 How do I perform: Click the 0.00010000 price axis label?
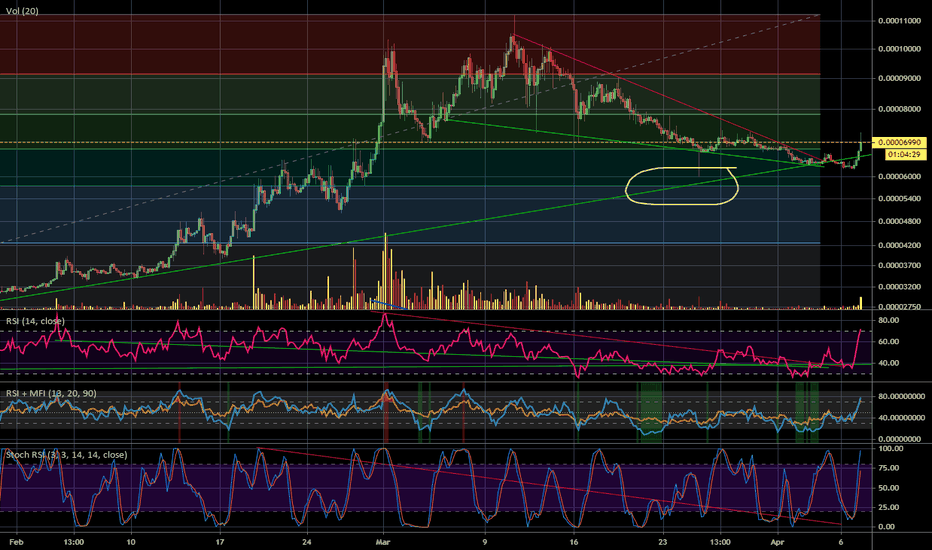pos(899,49)
